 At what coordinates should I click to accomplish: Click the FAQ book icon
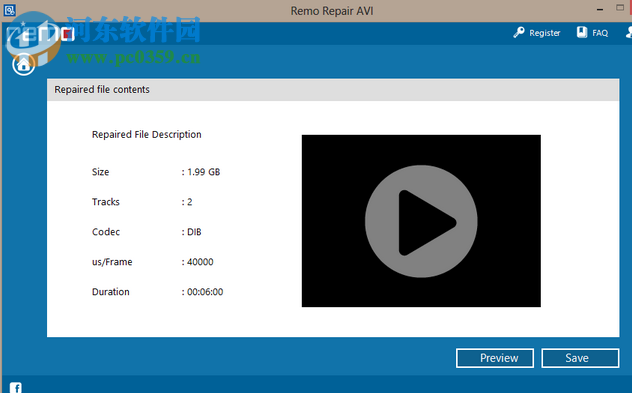pyautogui.click(x=582, y=32)
